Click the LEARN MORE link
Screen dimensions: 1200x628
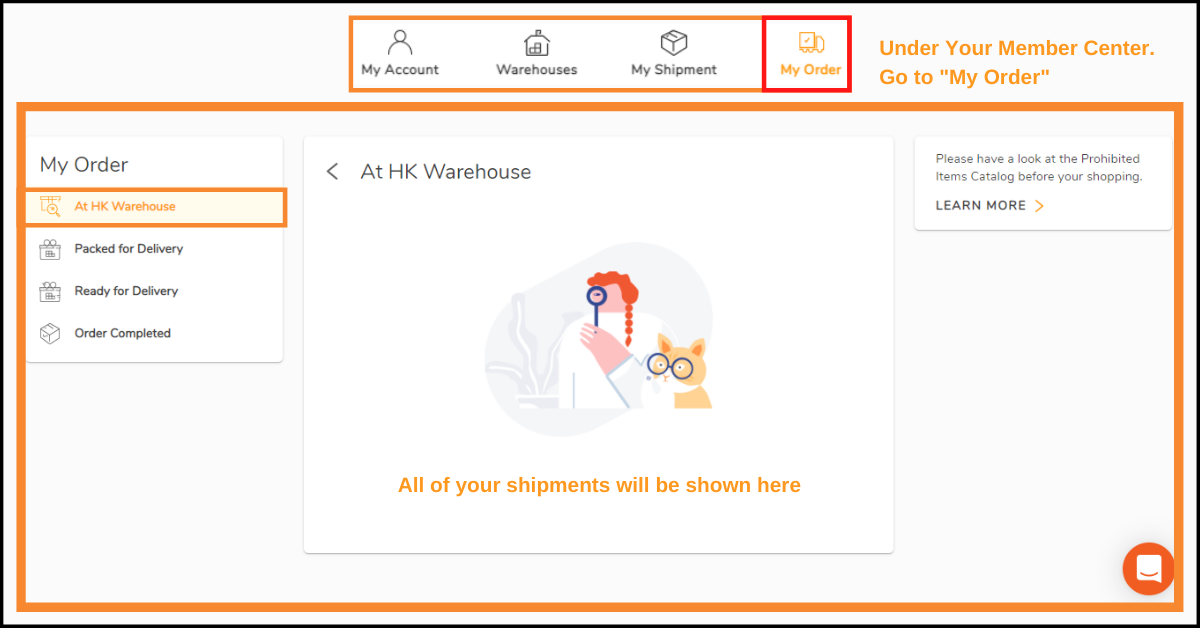pos(981,206)
